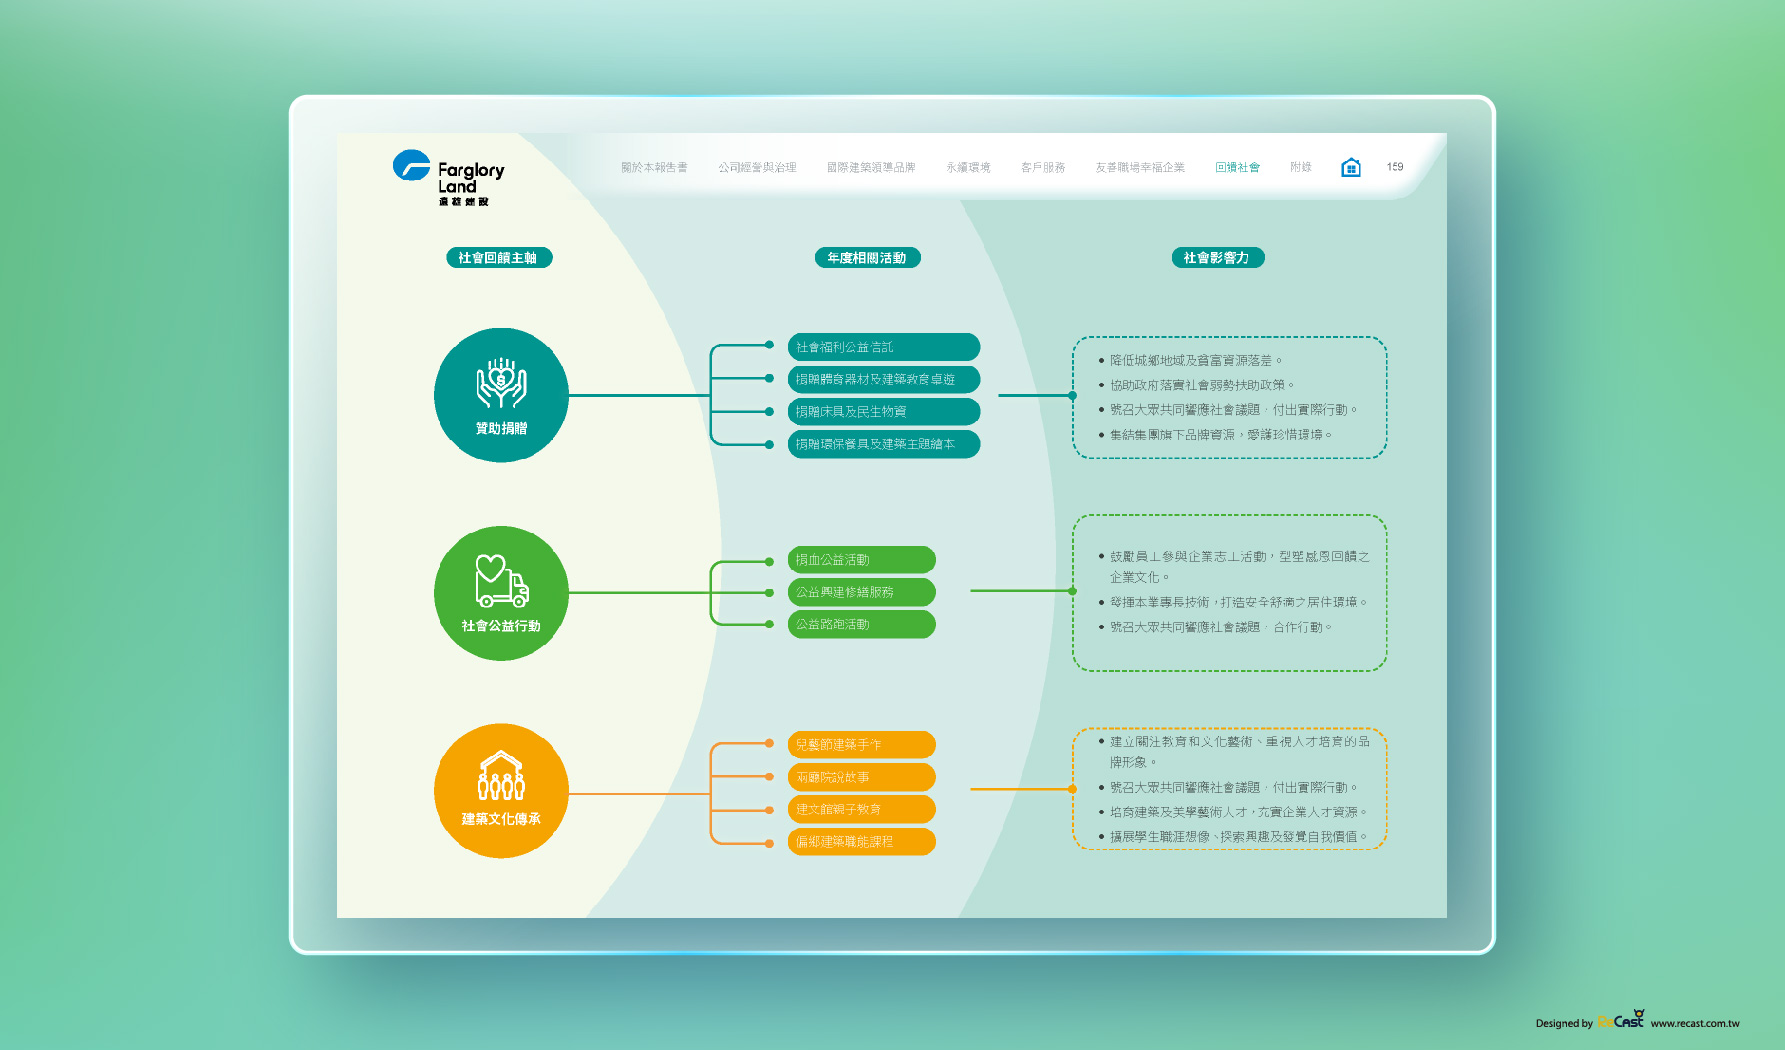The width and height of the screenshot is (1785, 1050).
Task: Click the 捐贈體育器材及建築教育桌遊 pill
Action: 884,379
